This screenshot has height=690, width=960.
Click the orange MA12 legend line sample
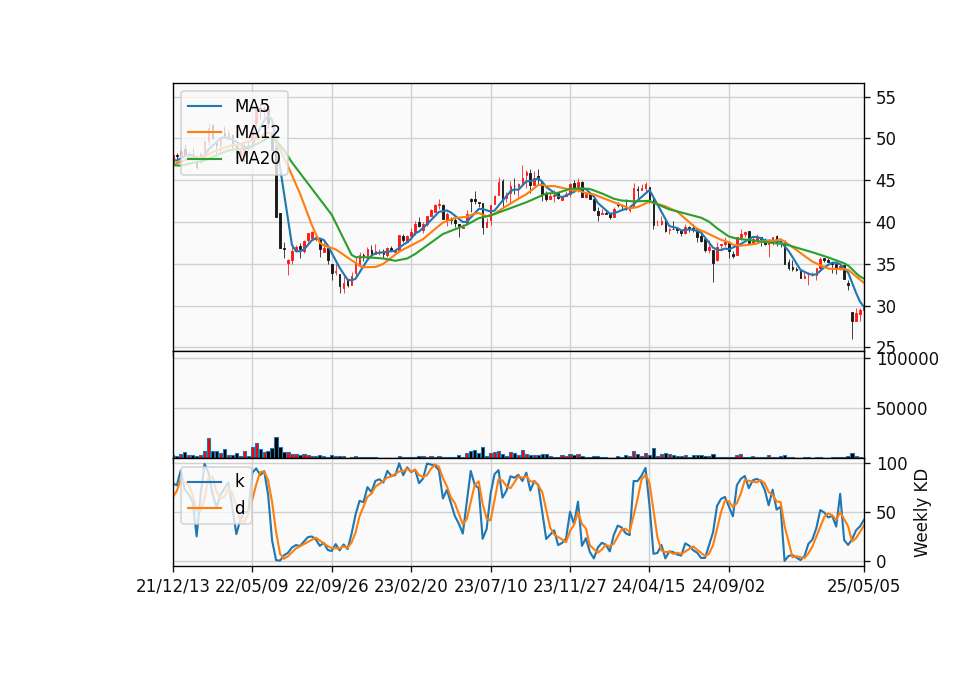pos(204,132)
